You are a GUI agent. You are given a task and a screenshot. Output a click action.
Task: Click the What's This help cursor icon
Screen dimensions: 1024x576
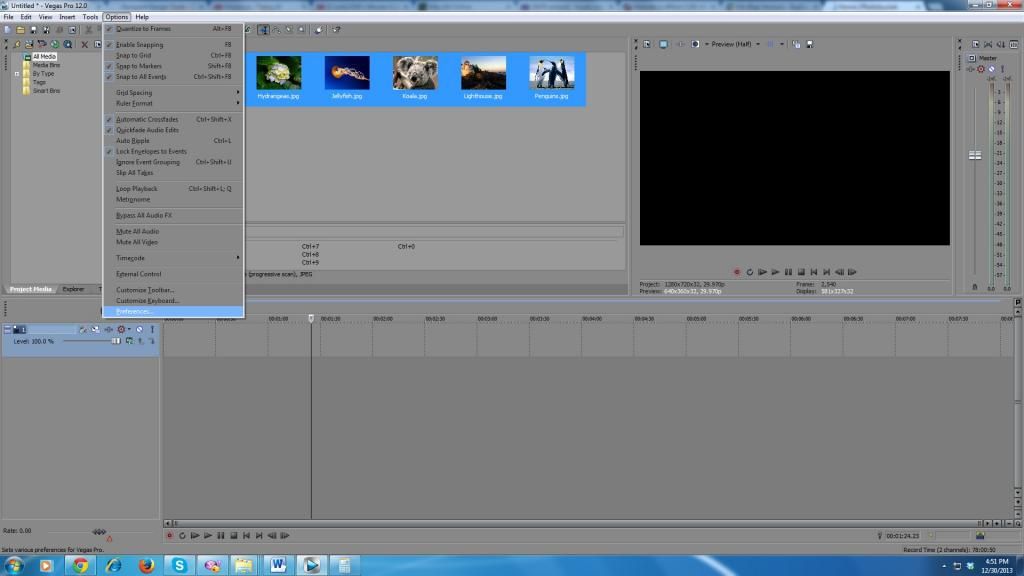click(x=336, y=29)
